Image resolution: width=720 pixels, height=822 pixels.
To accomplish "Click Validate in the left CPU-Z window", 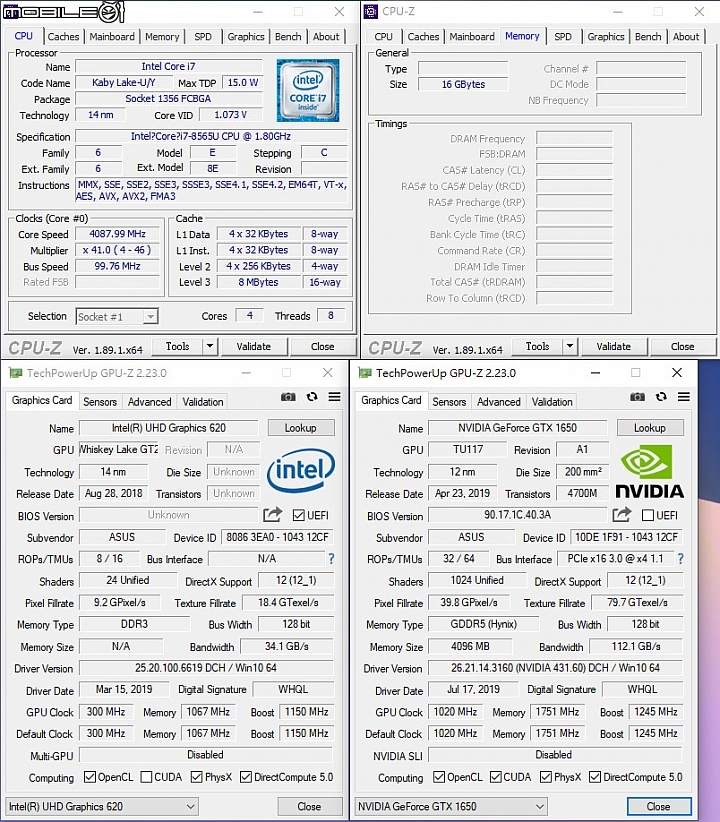I will point(254,346).
